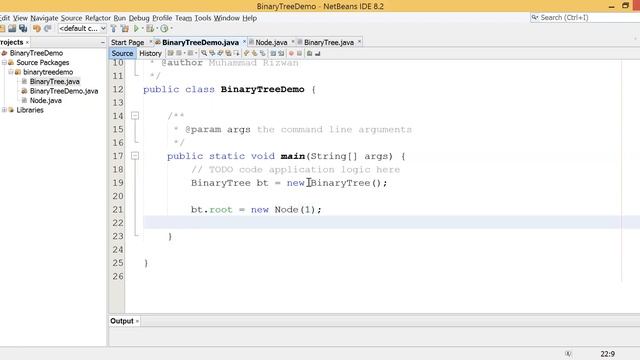This screenshot has height=360, width=640.
Task: Collapse the binarytreedemo package node
Action: (x=11, y=72)
